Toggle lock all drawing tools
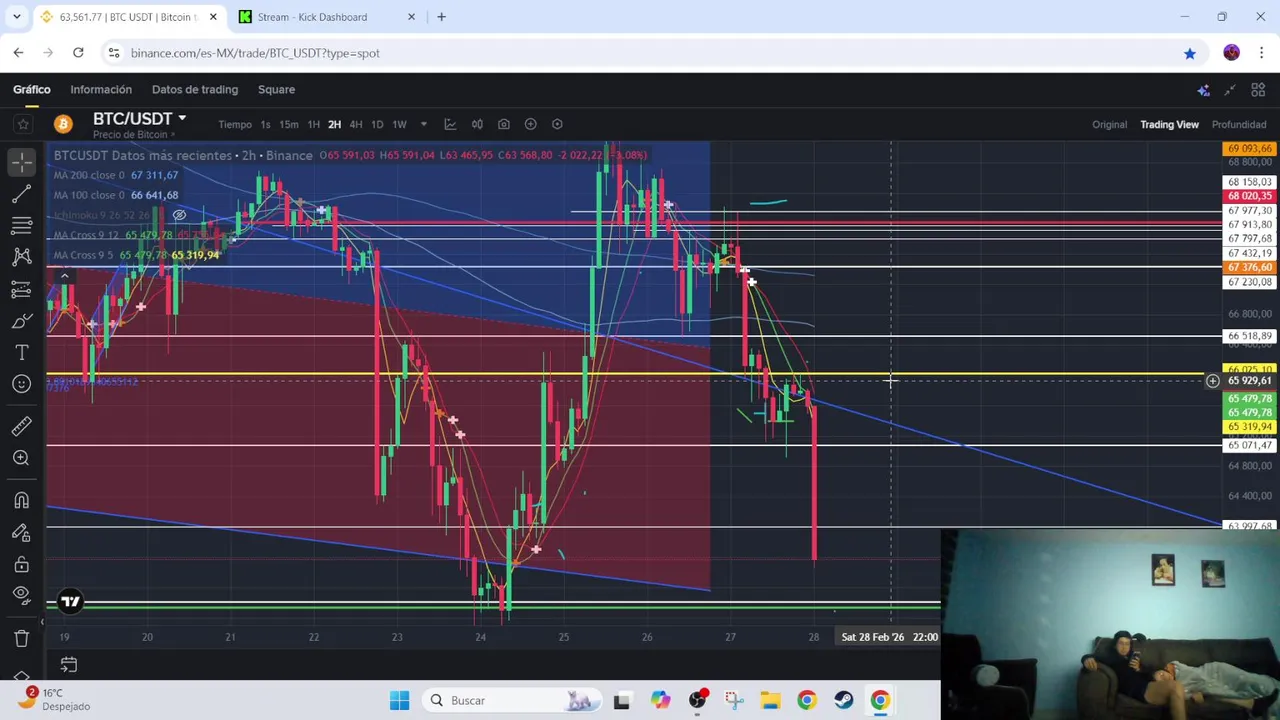 (x=22, y=564)
